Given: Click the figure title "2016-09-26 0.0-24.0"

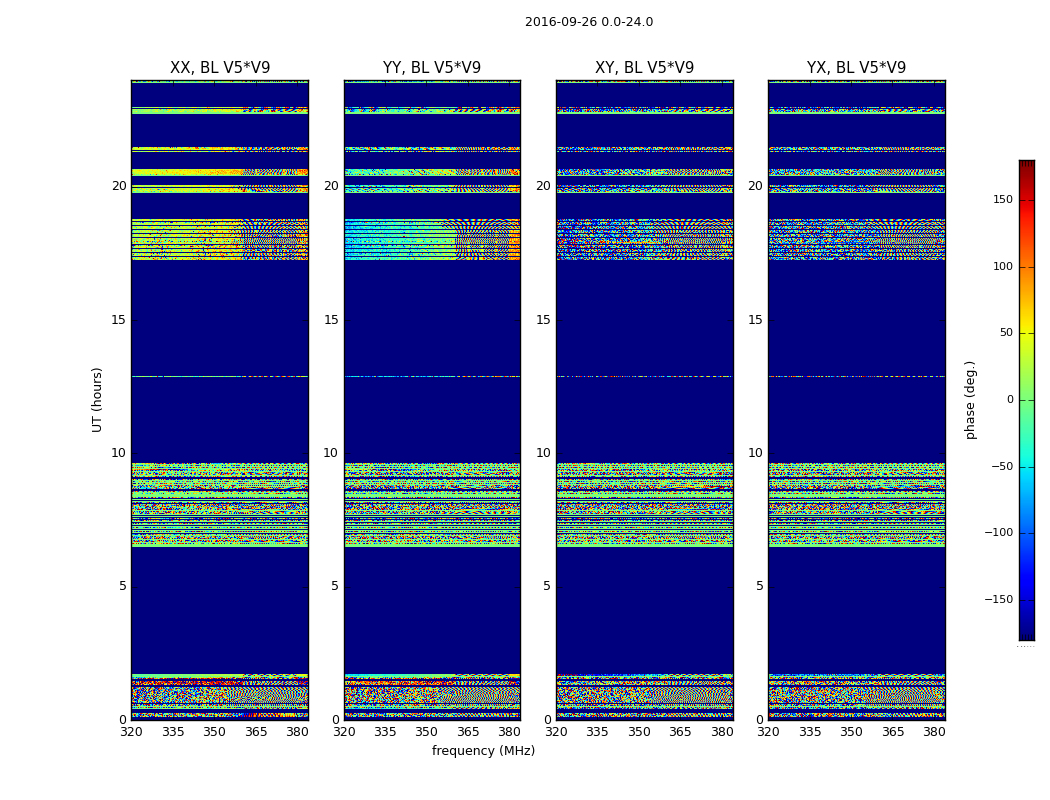Looking at the screenshot, I should tap(588, 22).
